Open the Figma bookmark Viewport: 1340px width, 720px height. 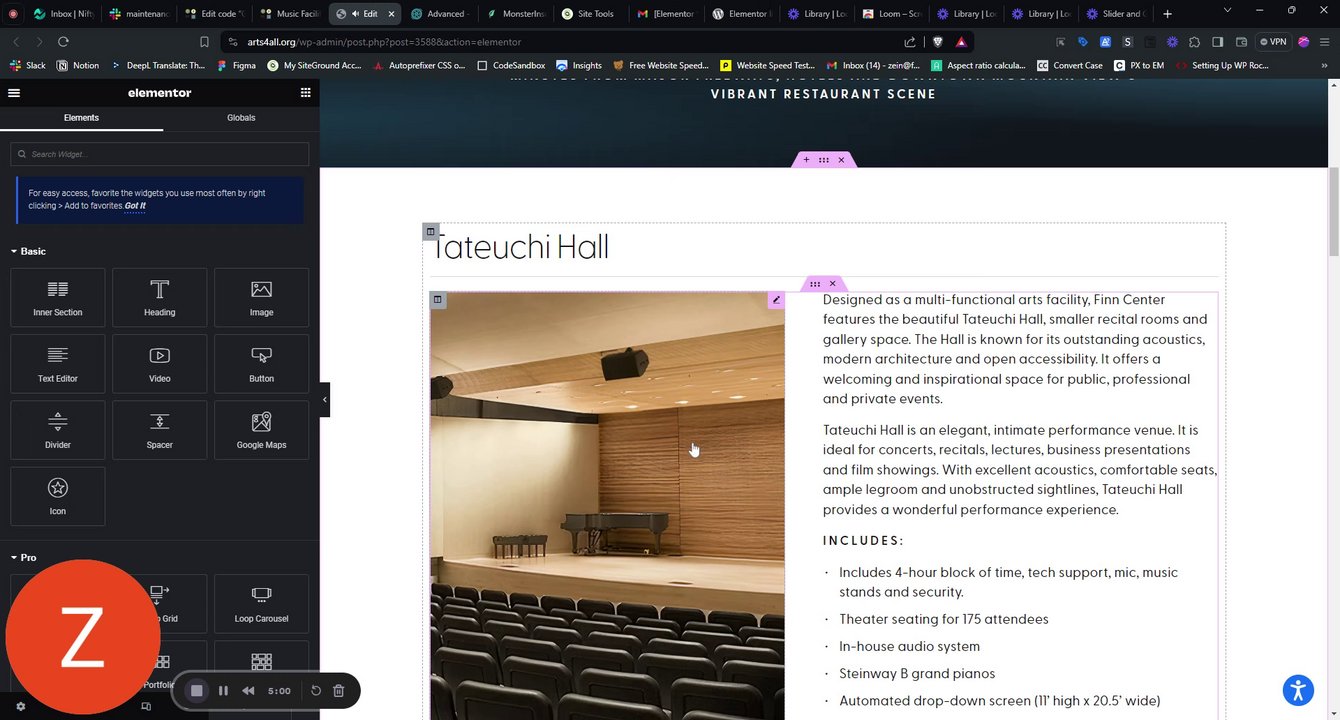pyautogui.click(x=236, y=65)
